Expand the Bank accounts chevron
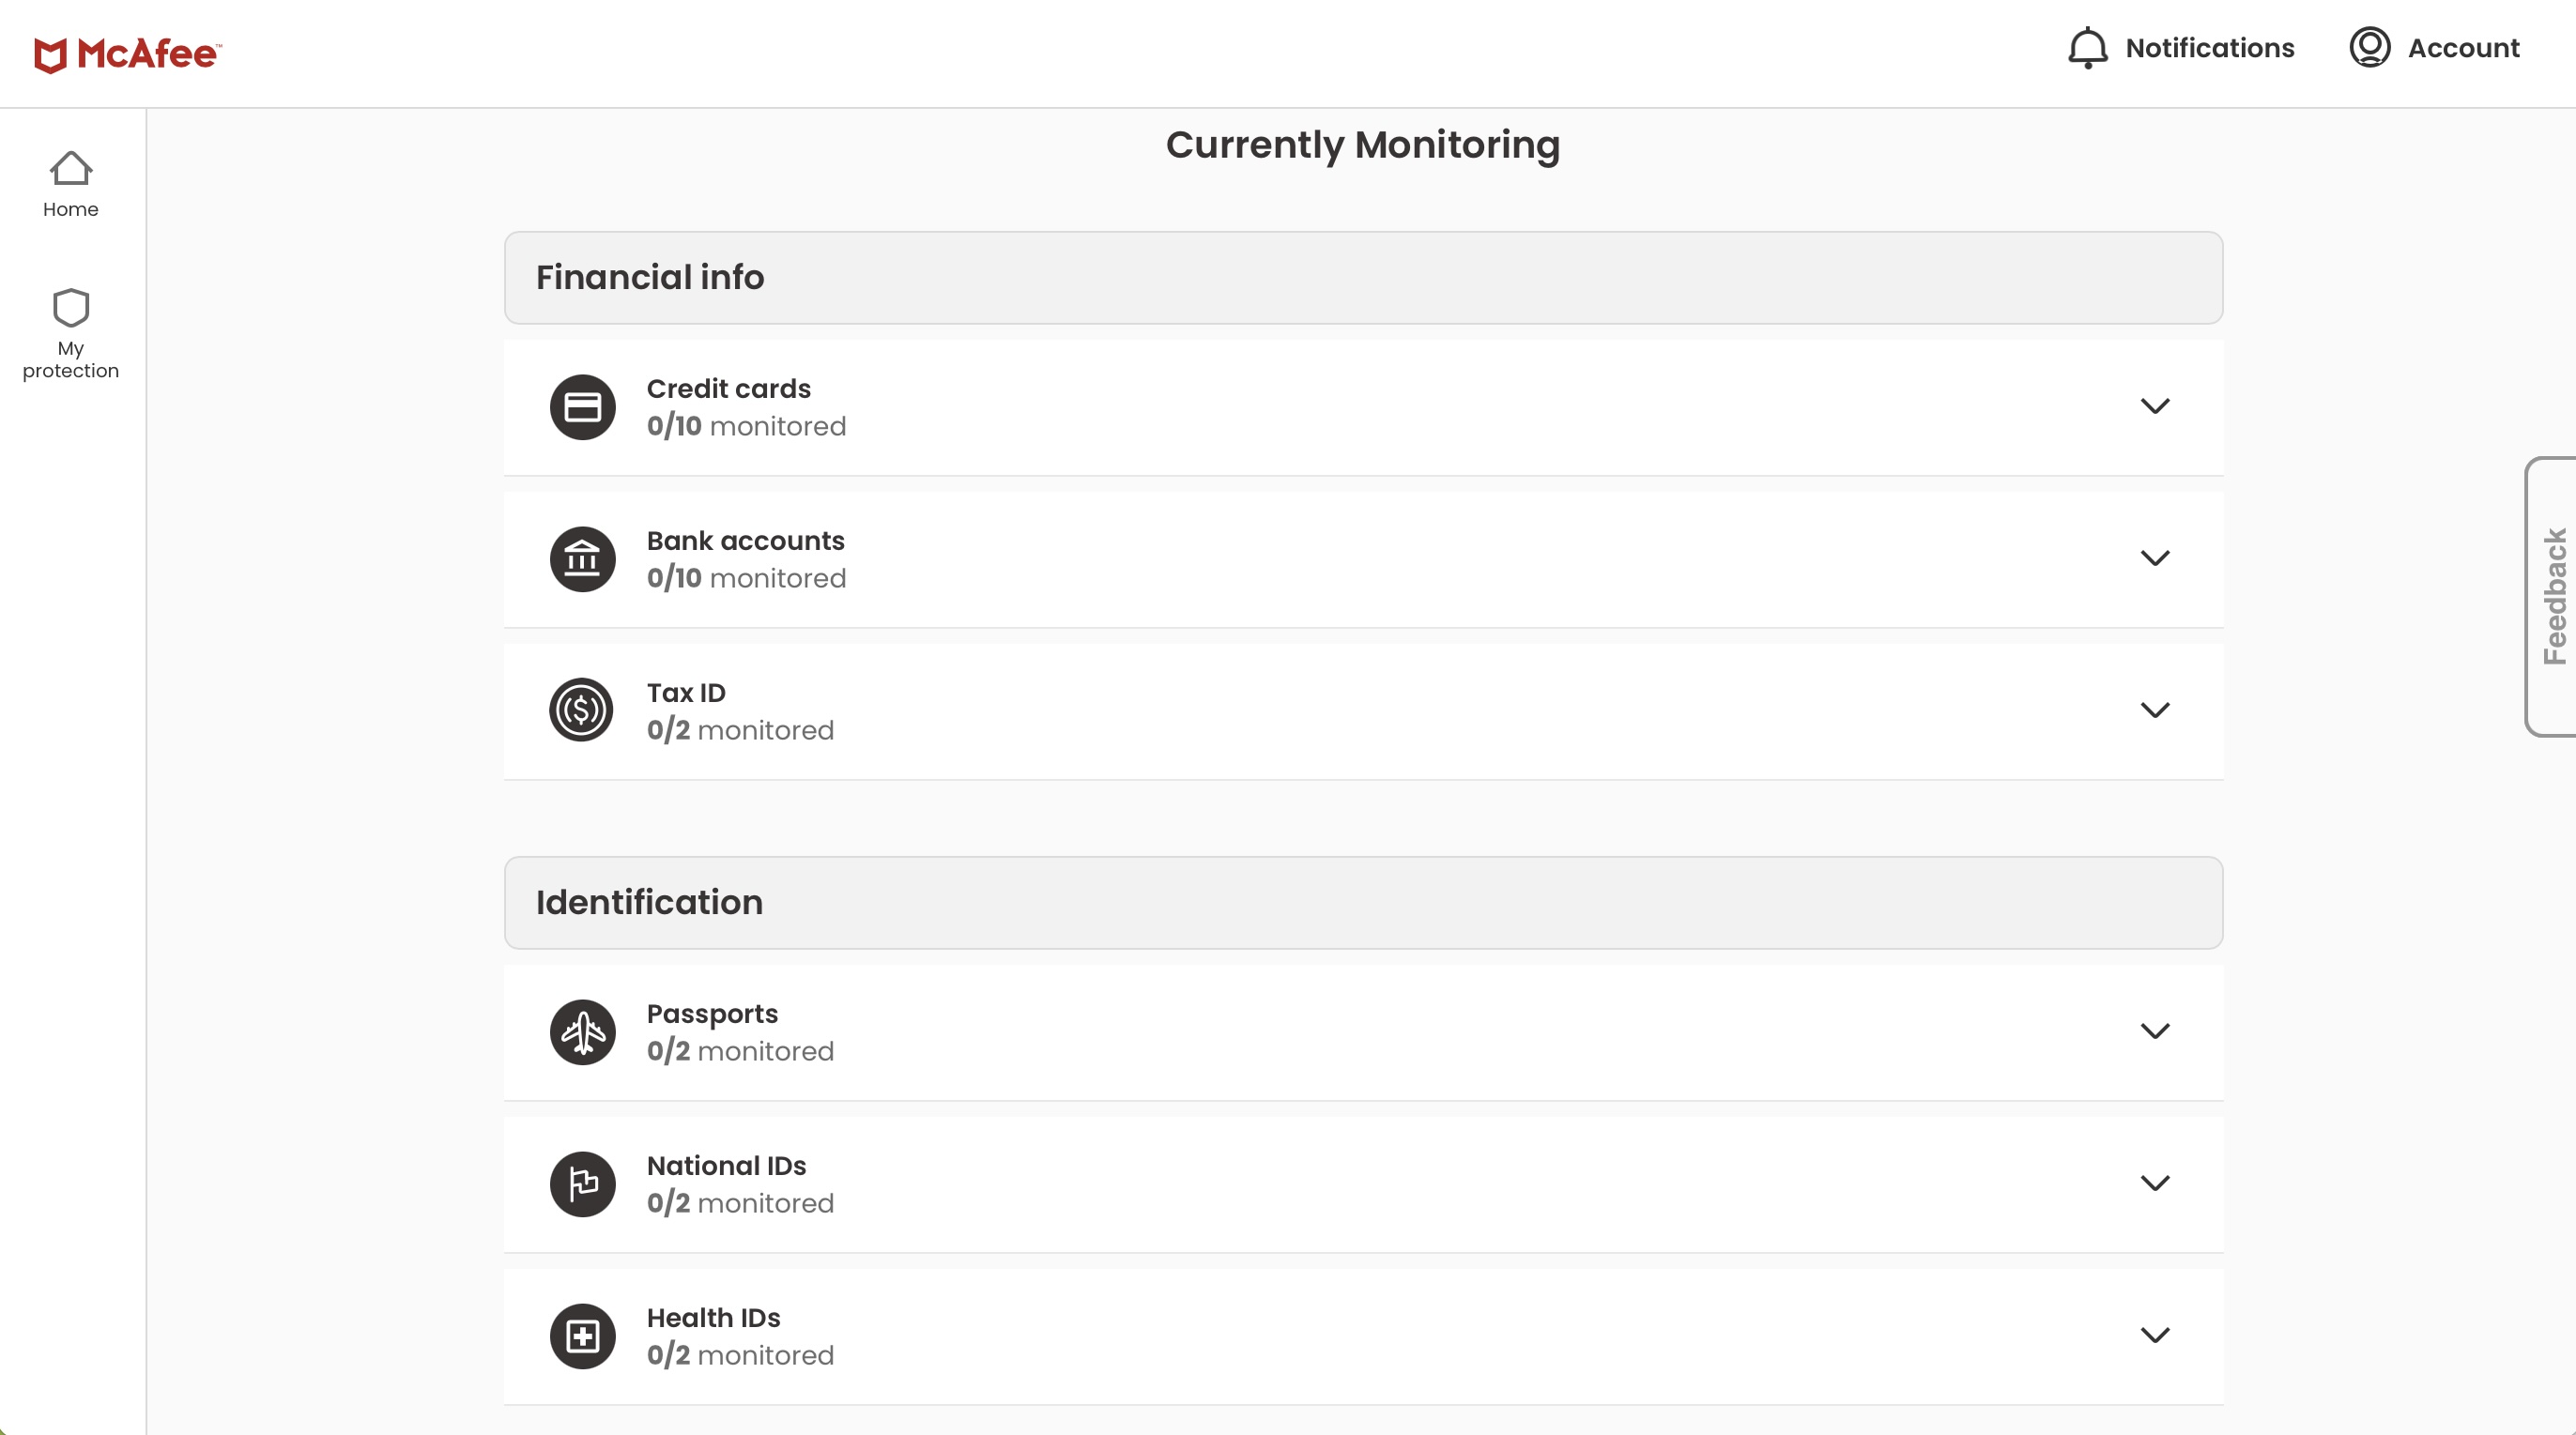This screenshot has height=1435, width=2576. coord(2154,558)
